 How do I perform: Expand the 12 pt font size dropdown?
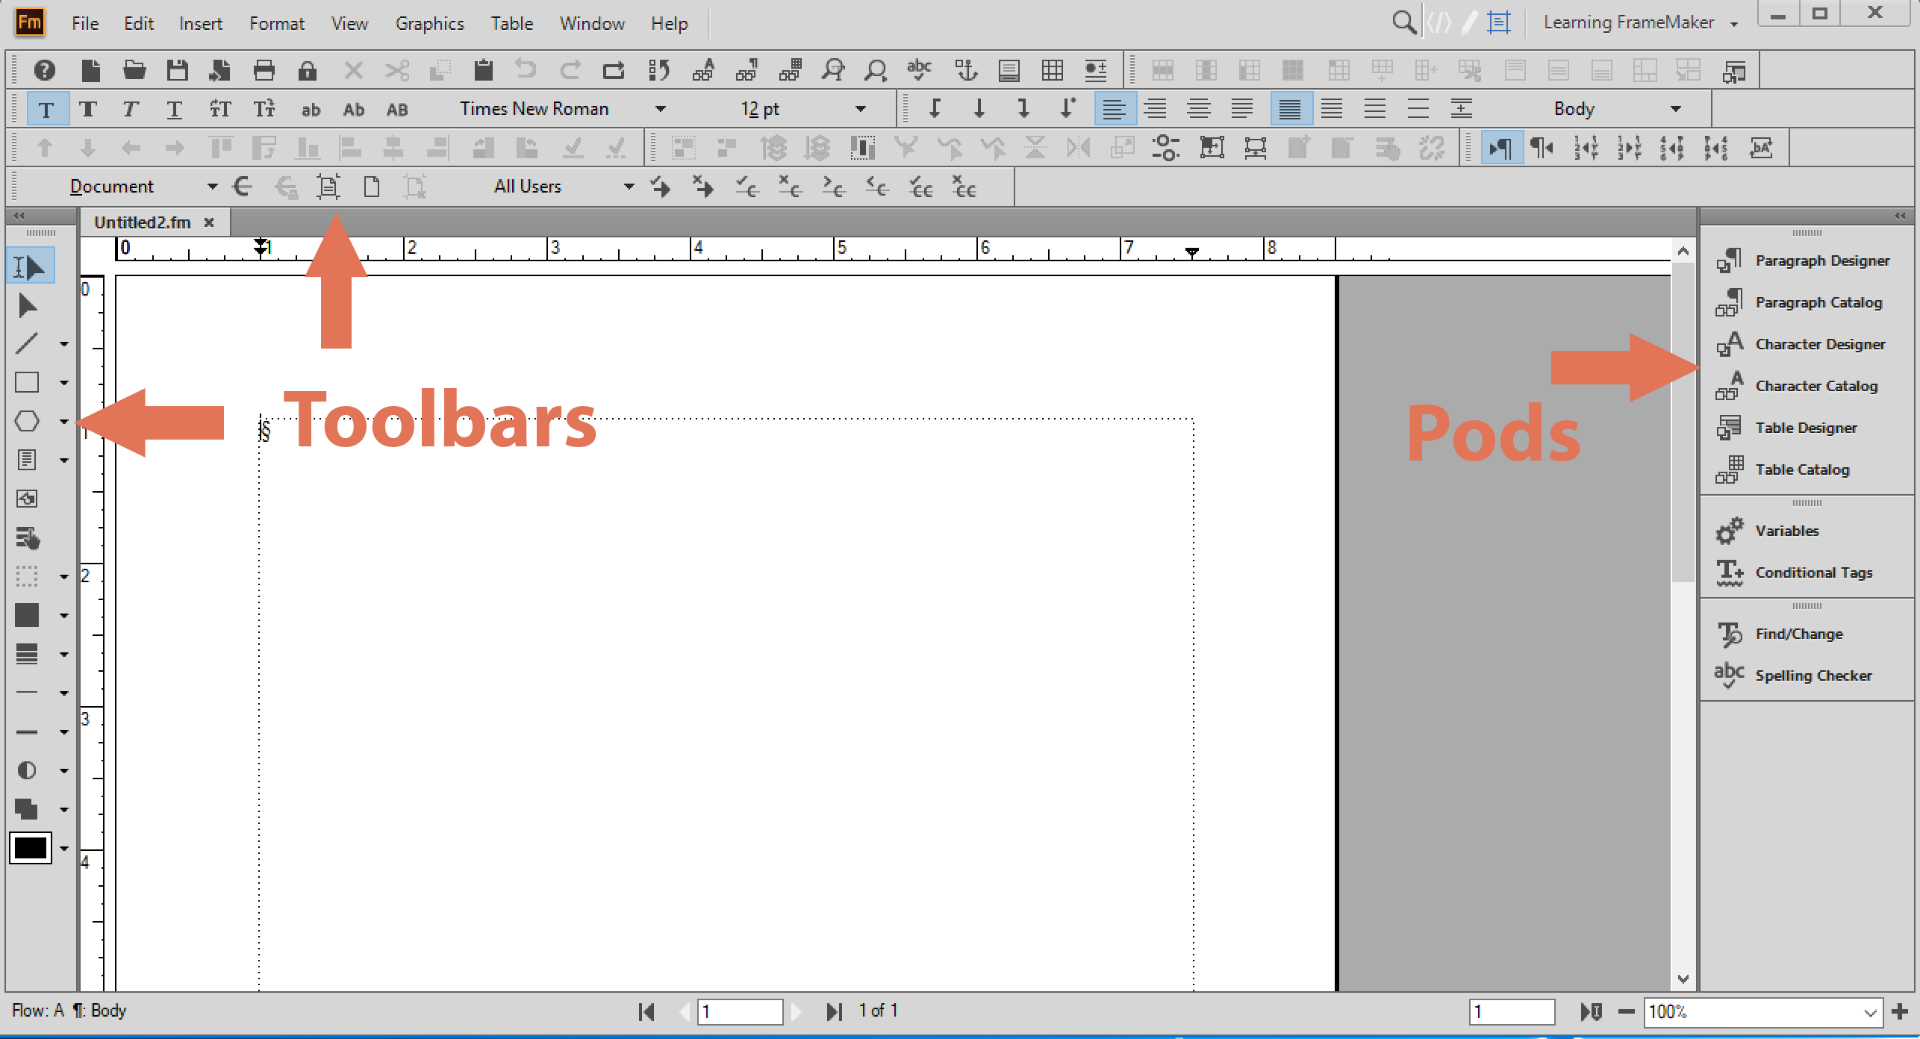click(861, 109)
